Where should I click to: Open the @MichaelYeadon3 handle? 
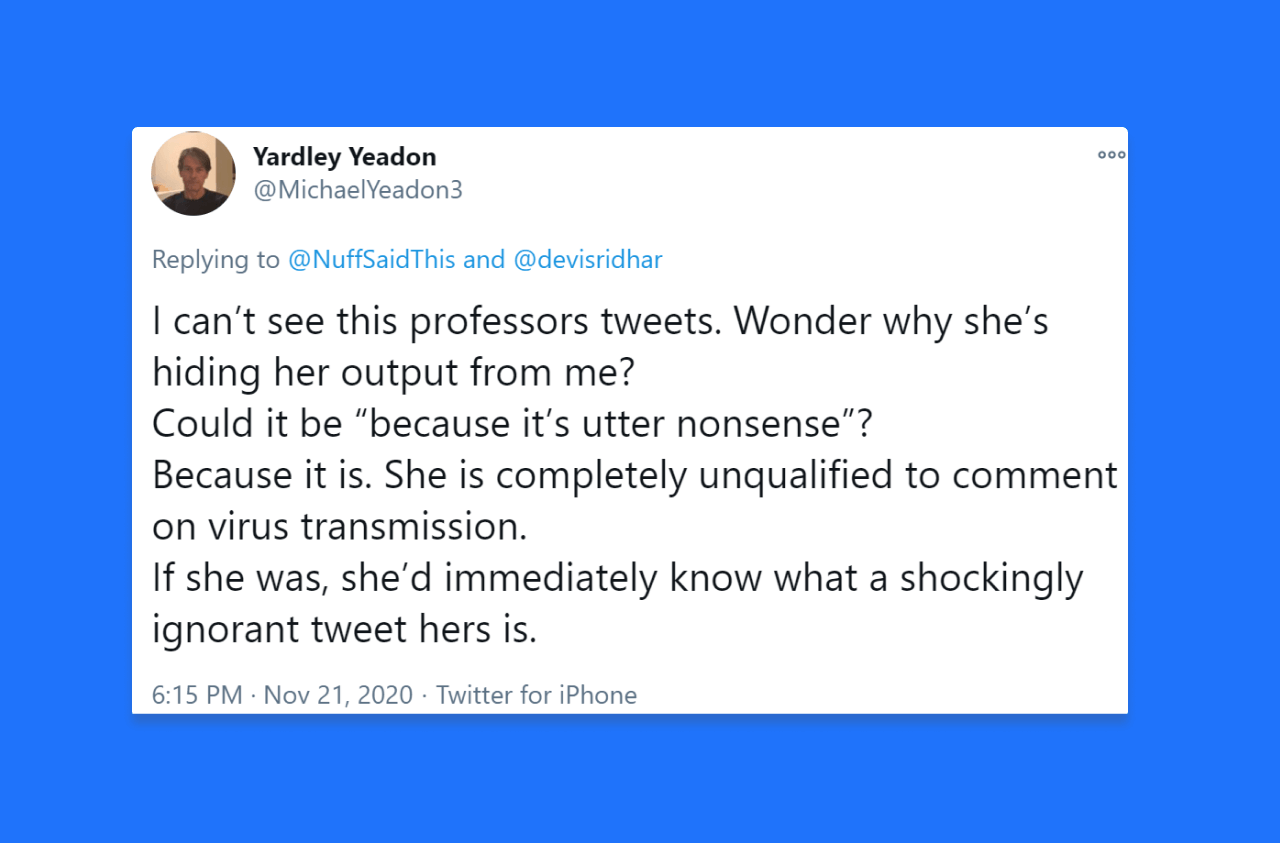tap(357, 190)
